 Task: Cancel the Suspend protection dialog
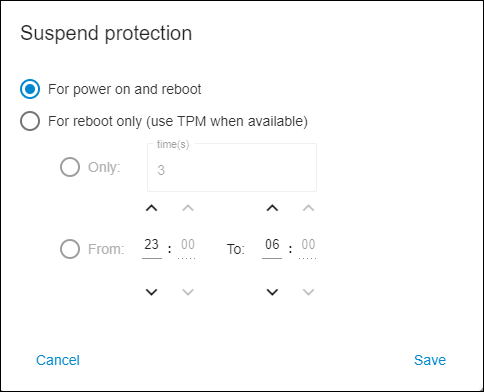pyautogui.click(x=58, y=360)
